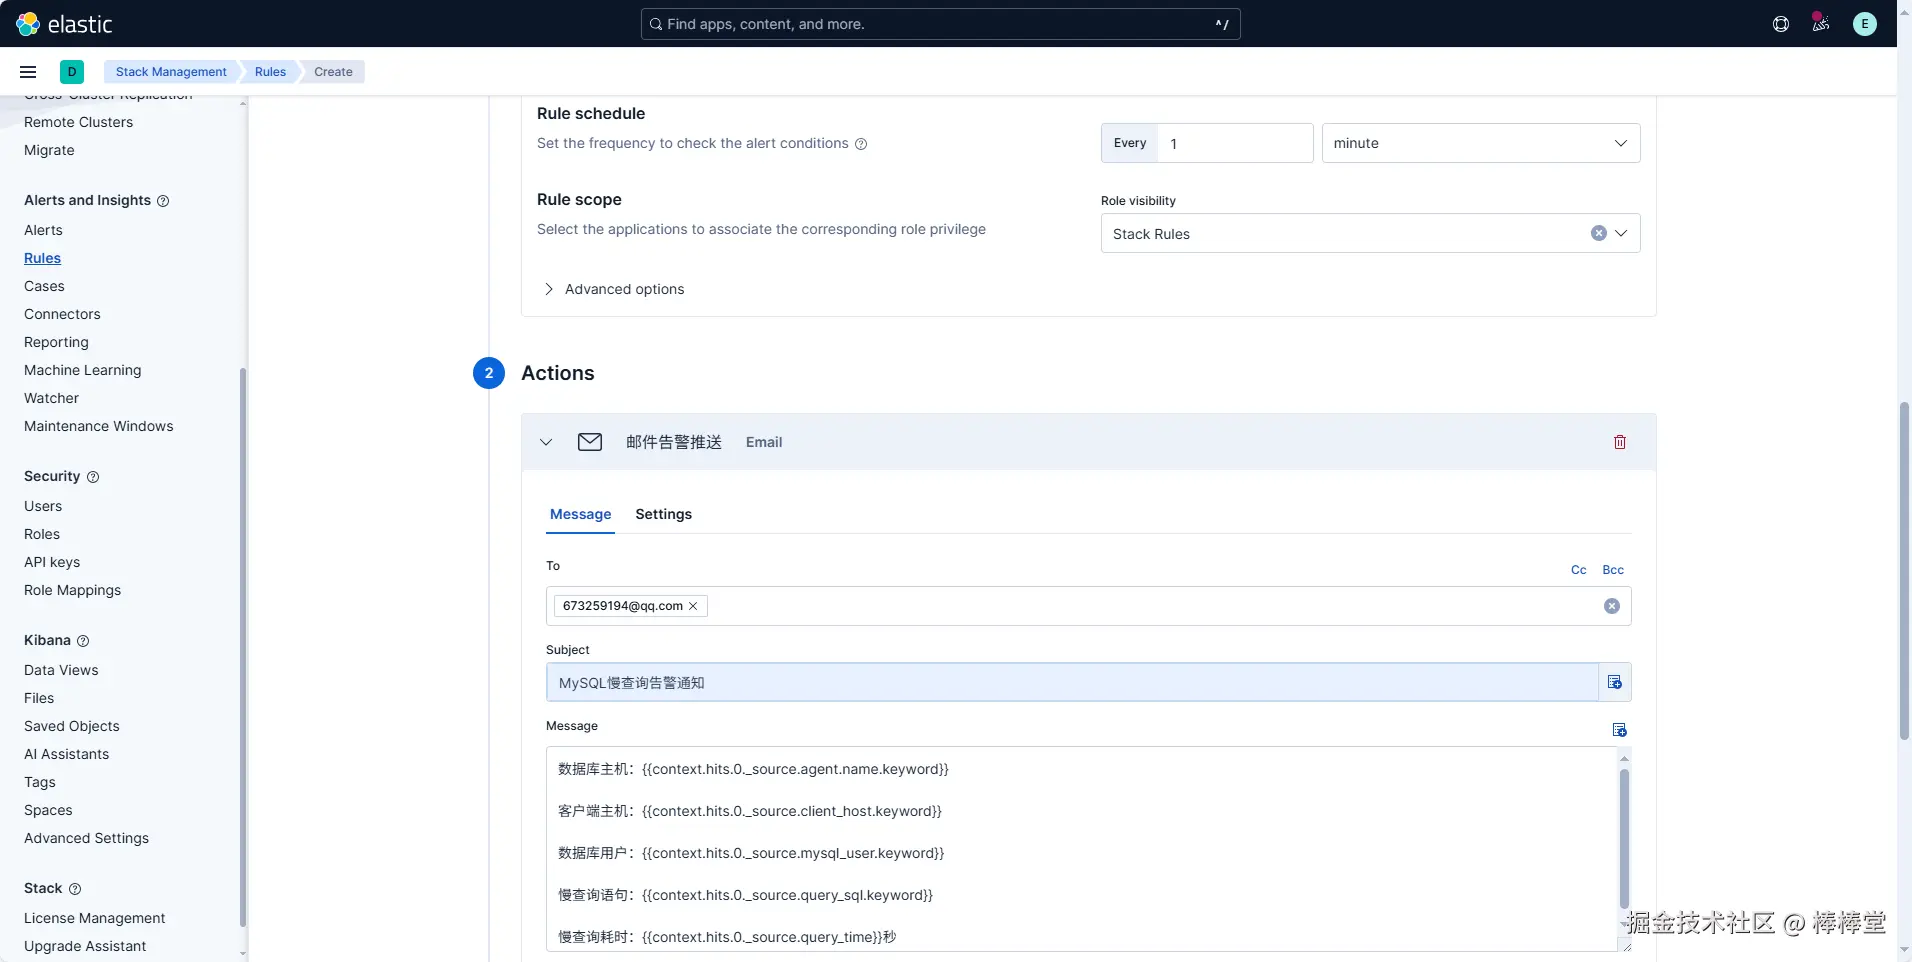This screenshot has width=1912, height=962.
Task: Open the hamburger navigation menu
Action: 28,72
